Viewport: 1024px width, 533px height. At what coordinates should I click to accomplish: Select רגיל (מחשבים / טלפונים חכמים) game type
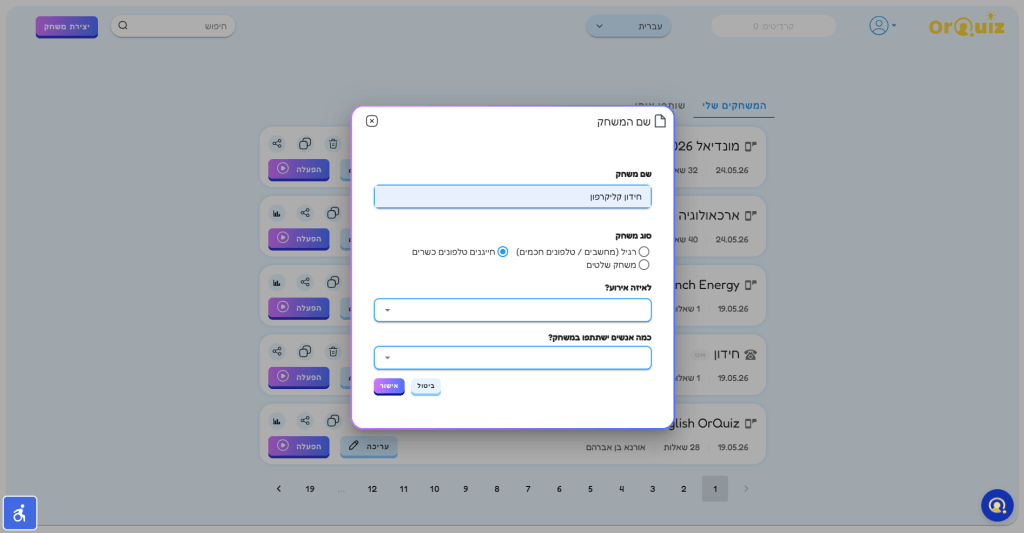point(644,251)
